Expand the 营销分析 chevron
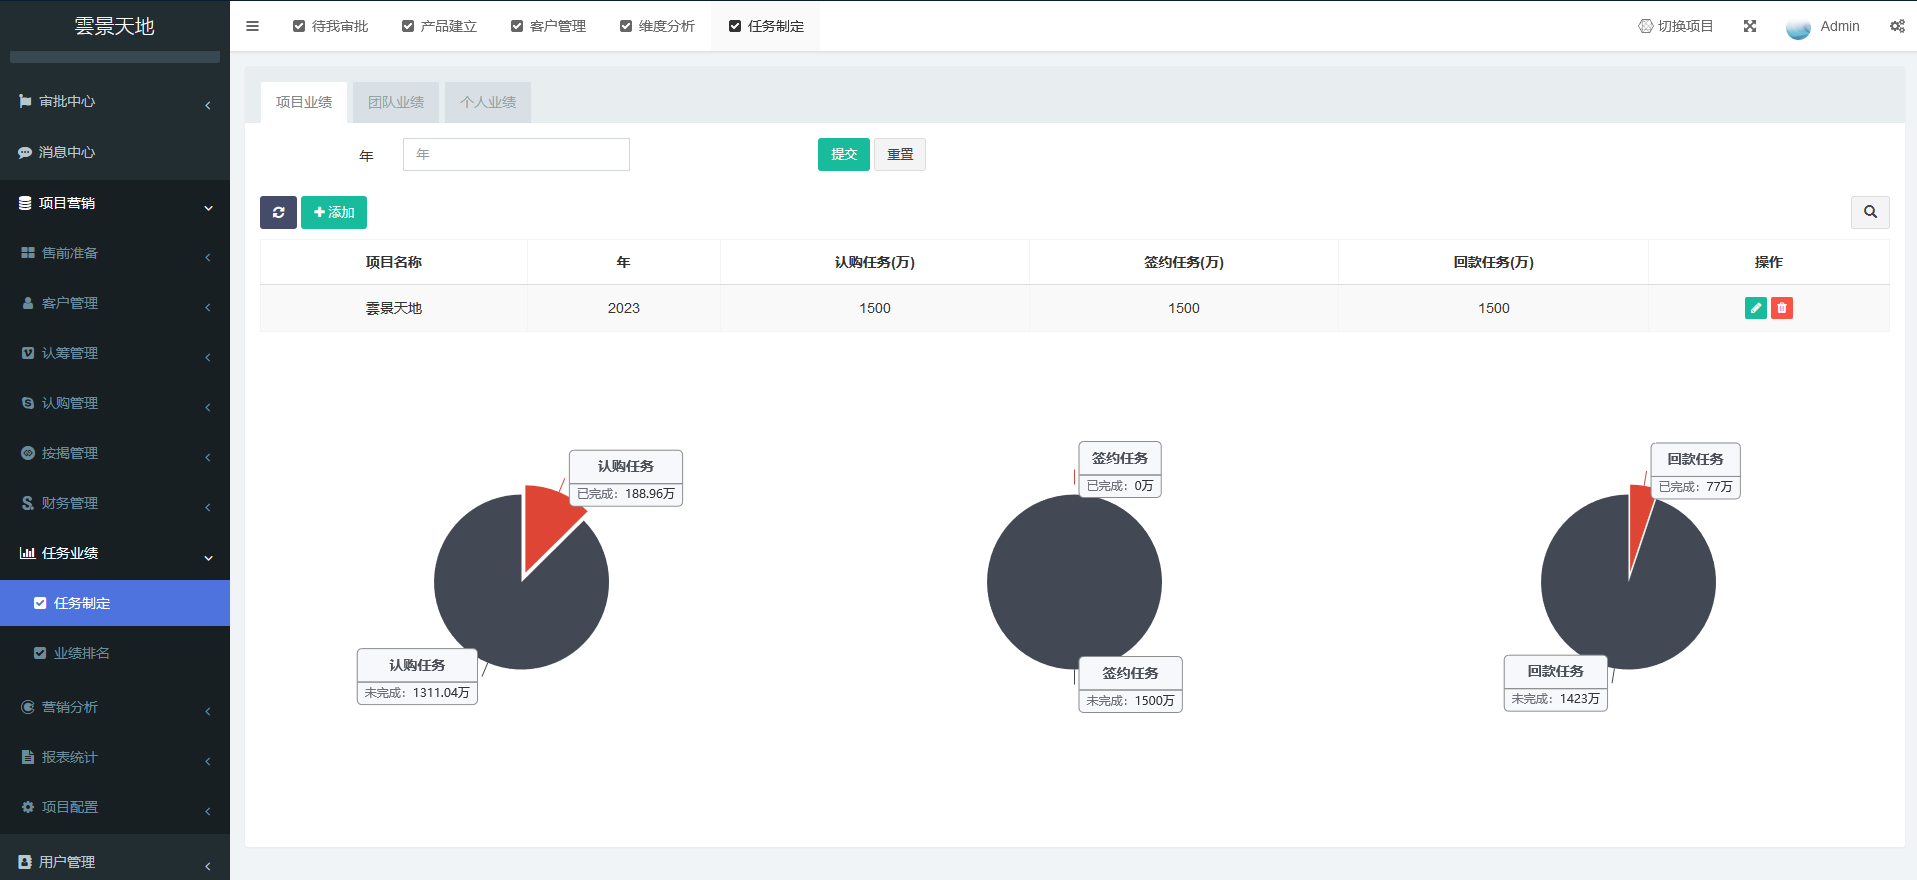Image resolution: width=1917 pixels, height=880 pixels. coord(208,711)
